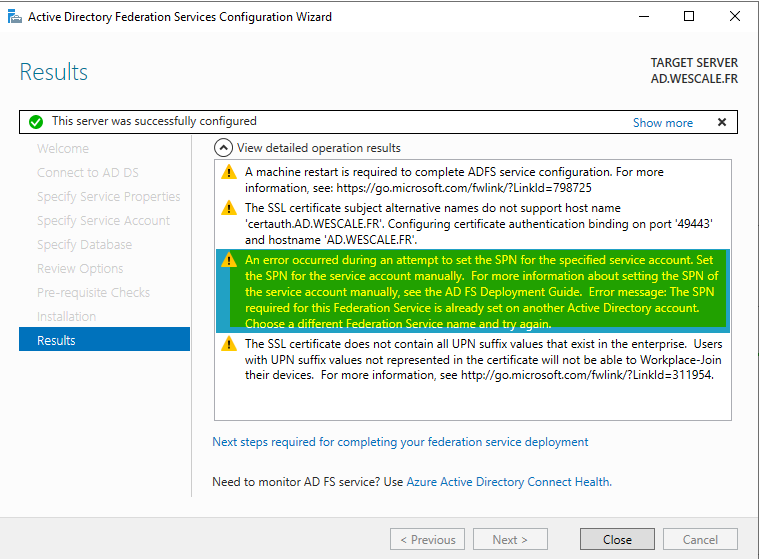
Task: Click the AD.WESCALE.FR target server label
Action: tap(694, 79)
